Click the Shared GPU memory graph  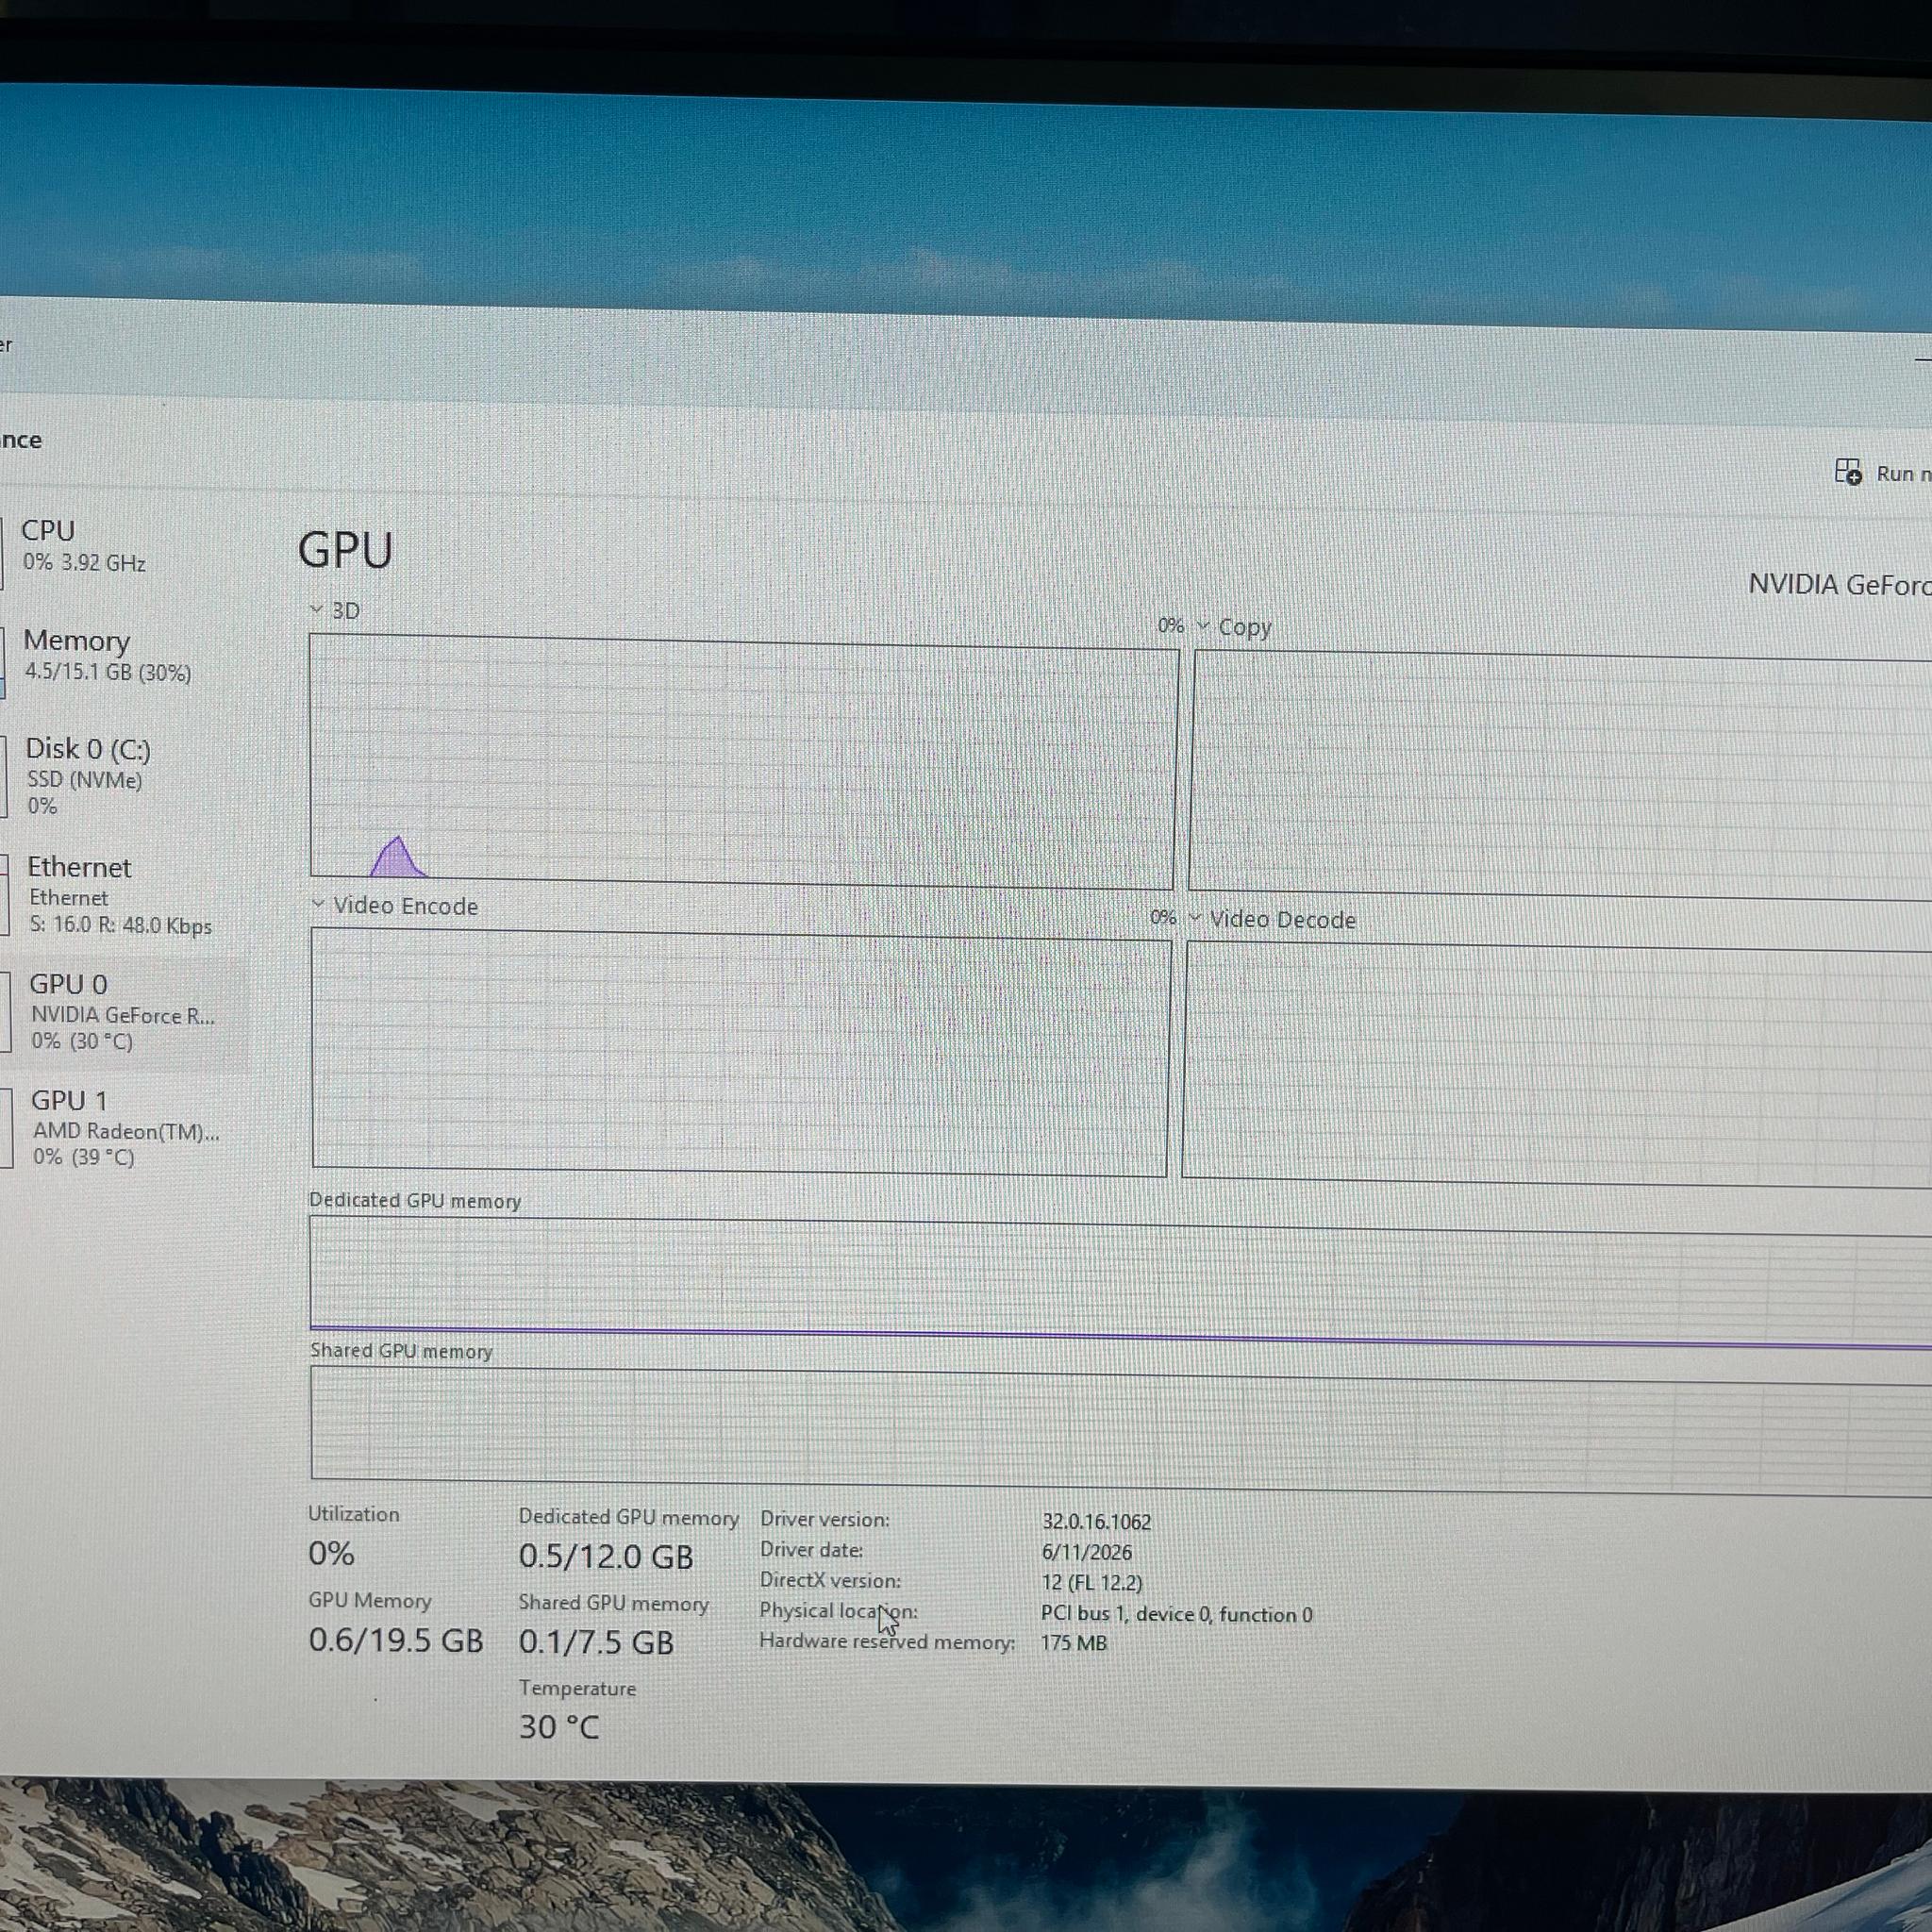coord(1120,1430)
